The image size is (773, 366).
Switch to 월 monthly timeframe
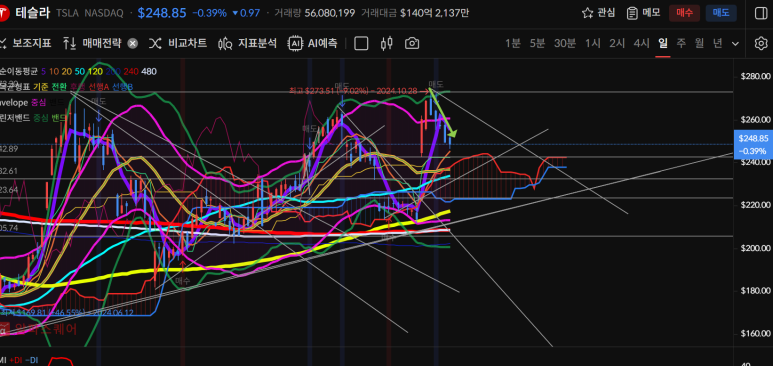point(699,43)
